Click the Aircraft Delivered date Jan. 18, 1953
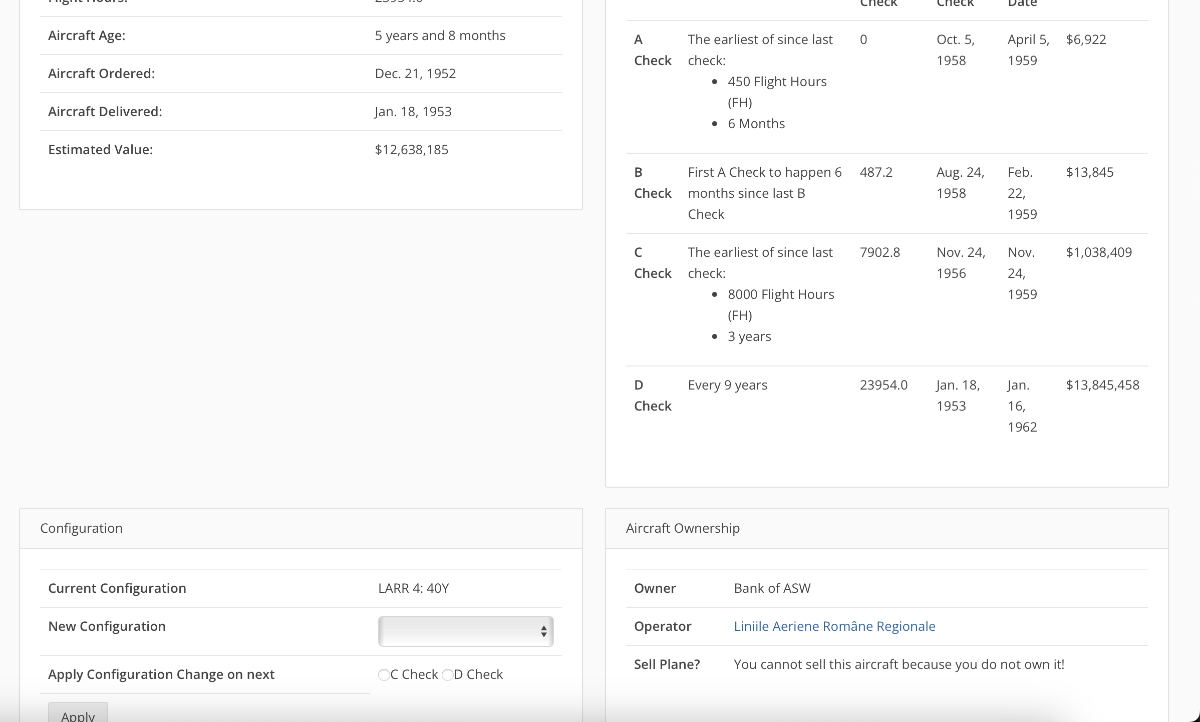 [413, 112]
